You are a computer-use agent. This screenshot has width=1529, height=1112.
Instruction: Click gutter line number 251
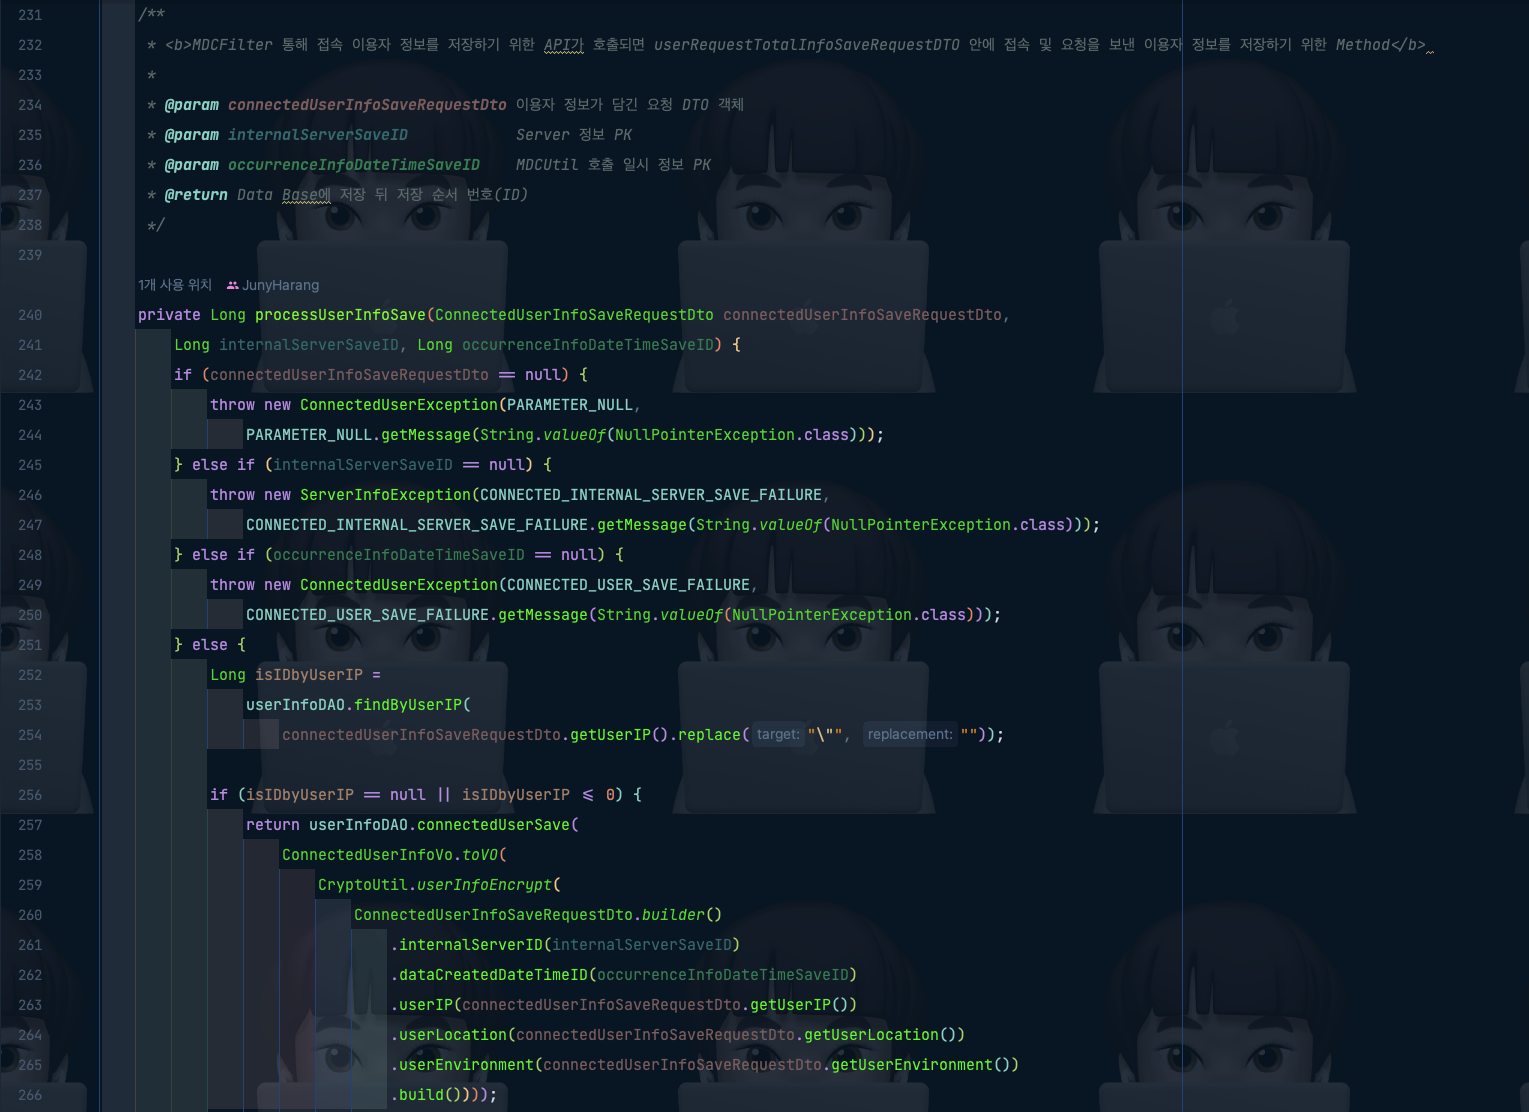tap(30, 645)
